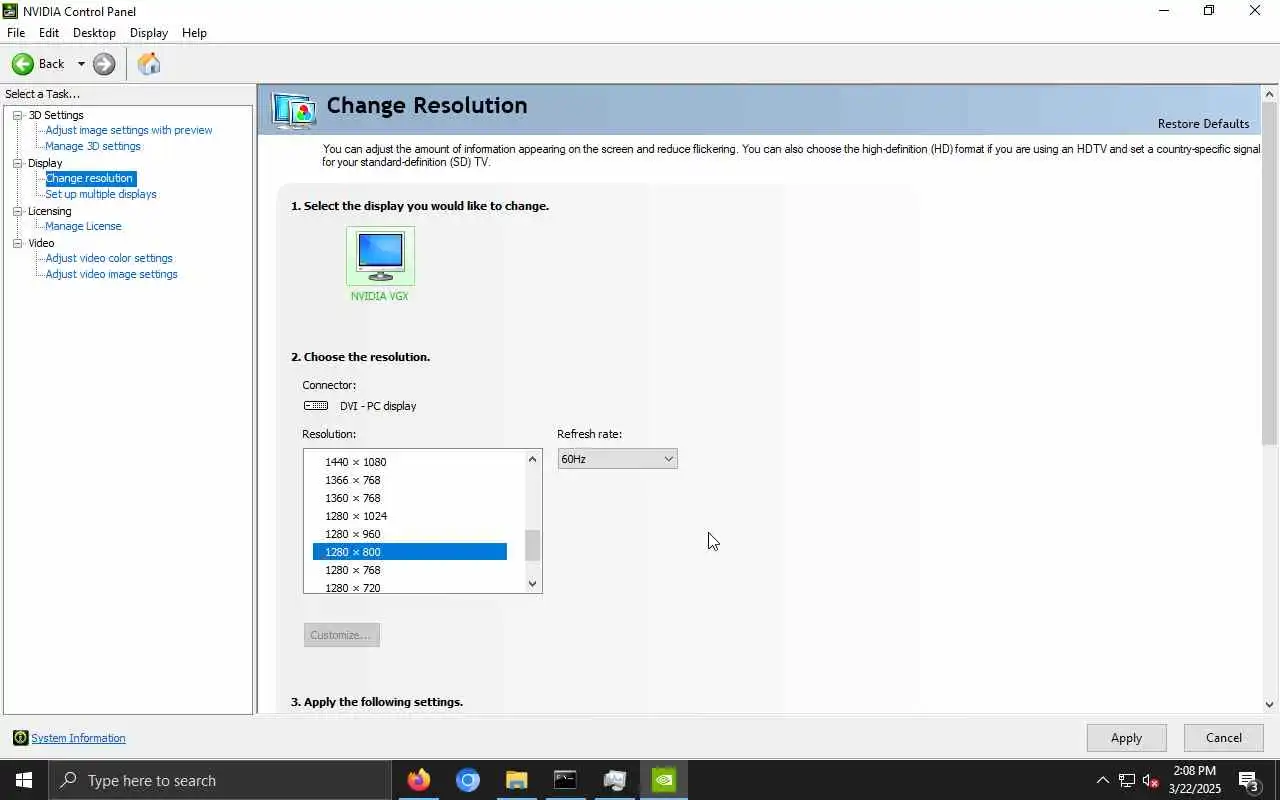Image resolution: width=1280 pixels, height=800 pixels.
Task: Open Firefox from the taskbar
Action: pyautogui.click(x=419, y=780)
